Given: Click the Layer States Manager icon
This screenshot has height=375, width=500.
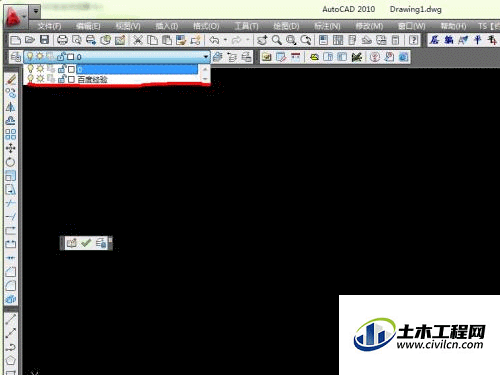Looking at the screenshot, I should (247, 57).
